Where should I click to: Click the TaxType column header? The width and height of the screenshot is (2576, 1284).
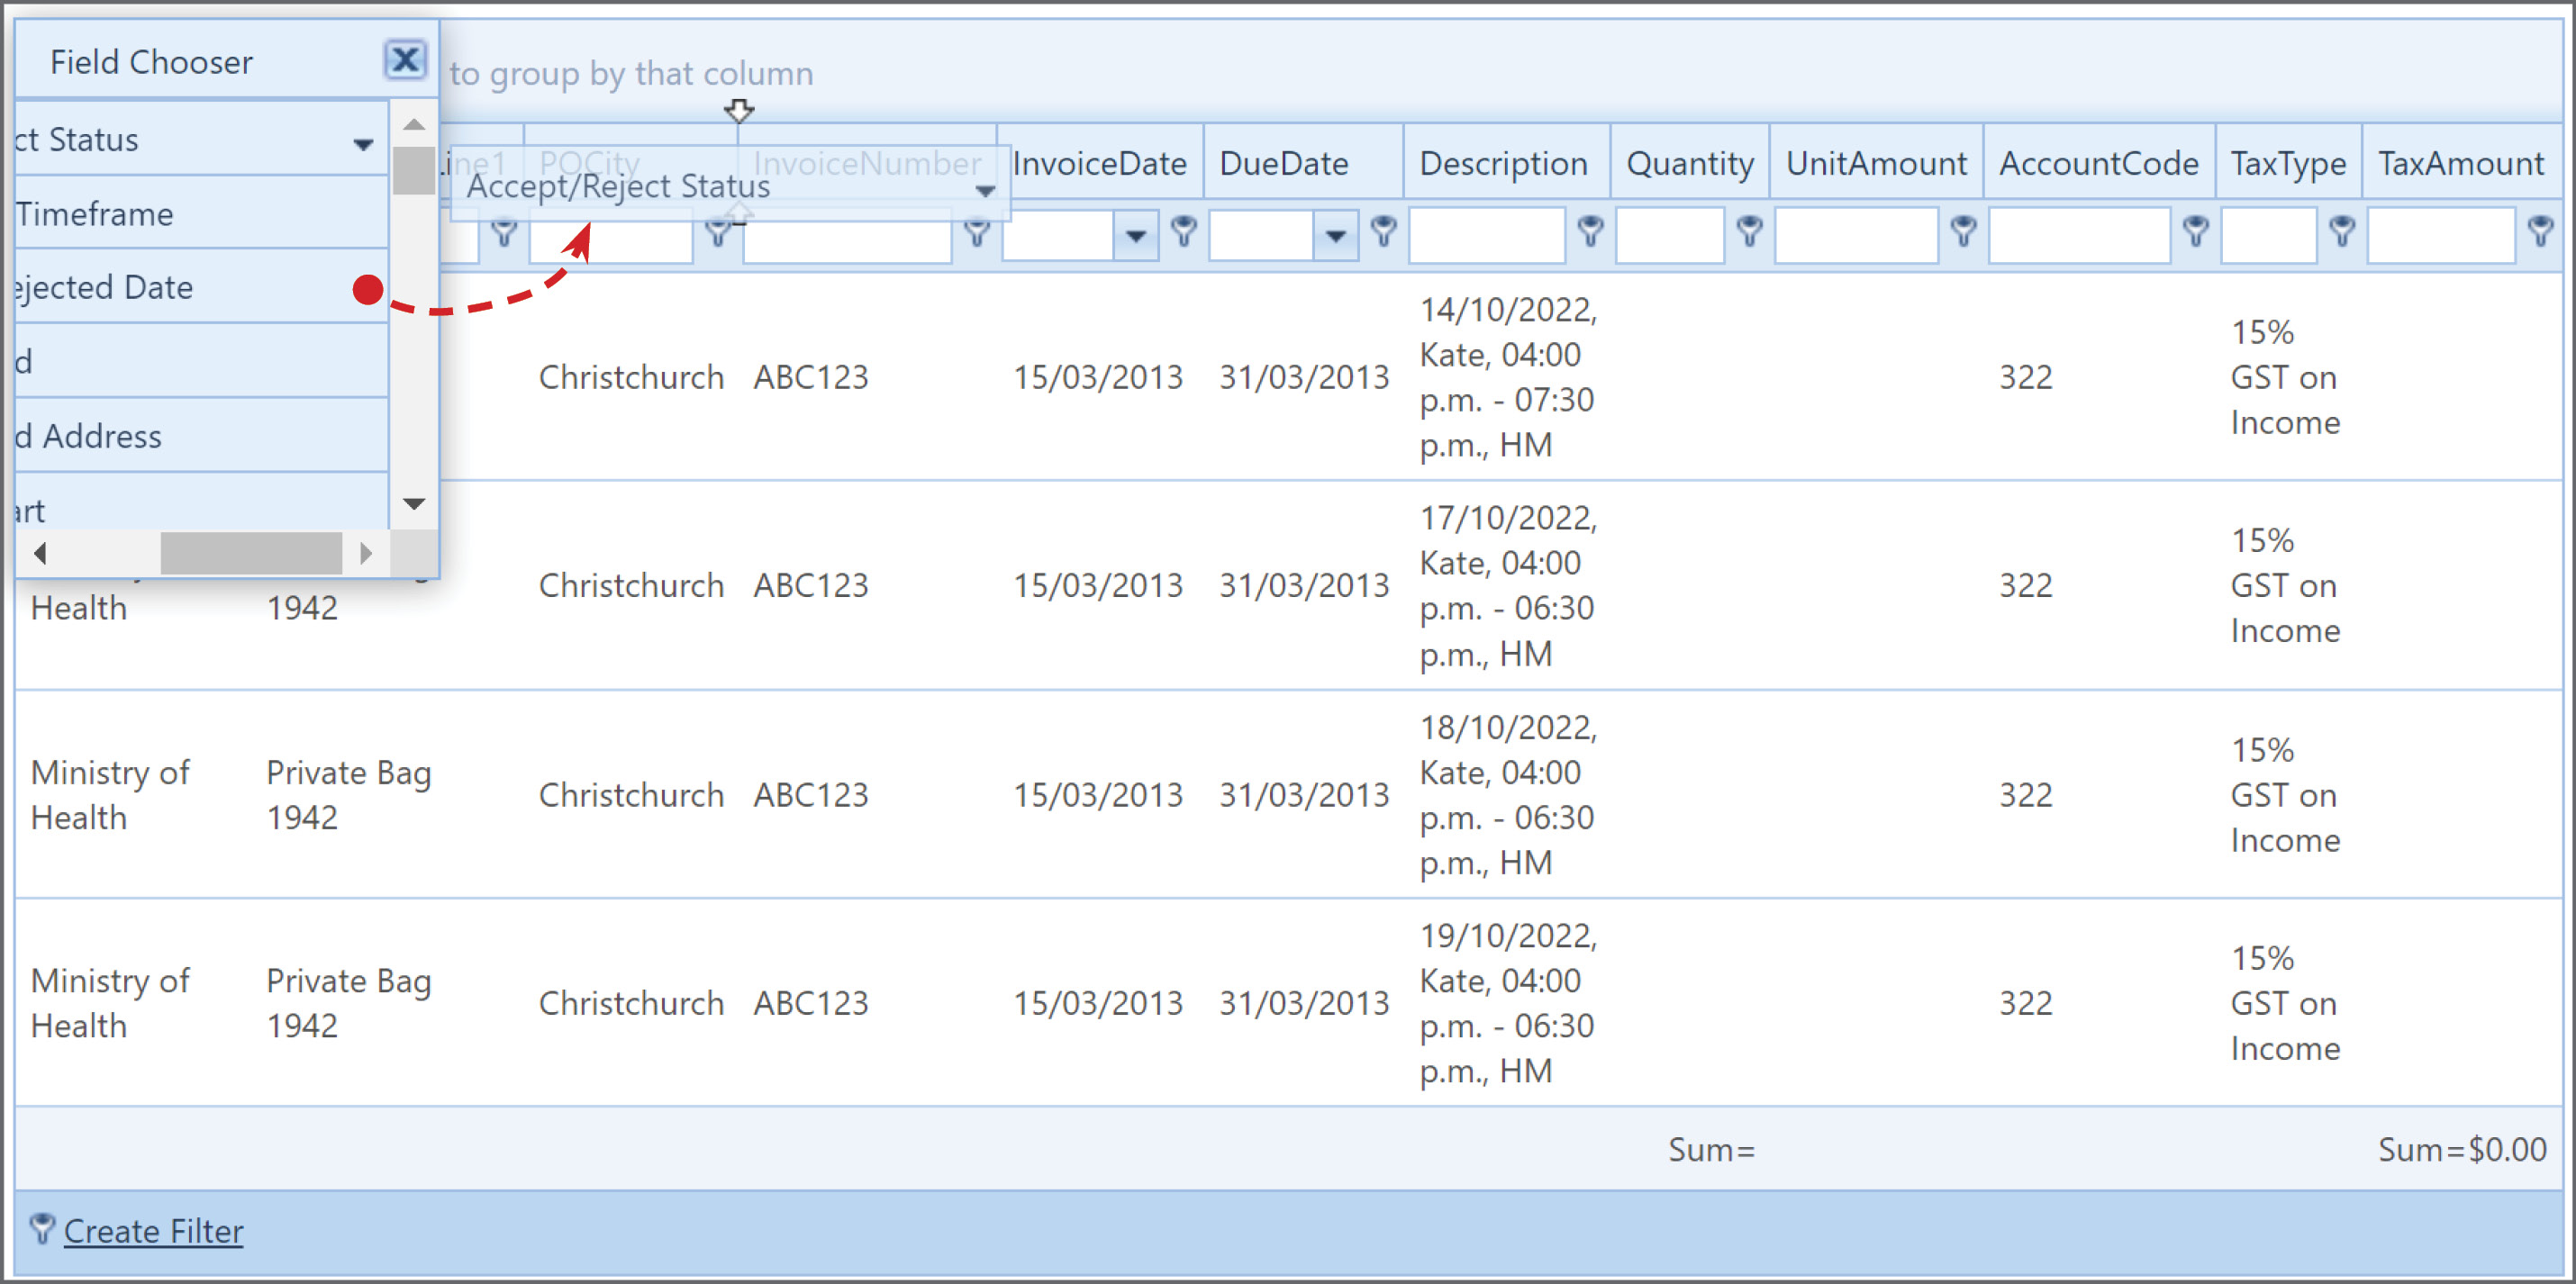click(x=2289, y=163)
